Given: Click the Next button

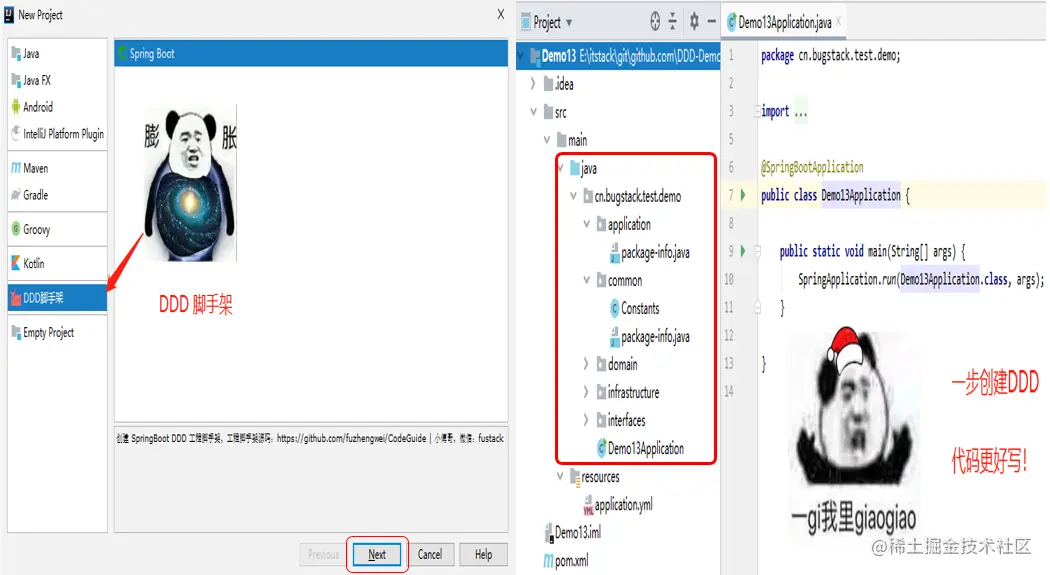Looking at the screenshot, I should 377,554.
